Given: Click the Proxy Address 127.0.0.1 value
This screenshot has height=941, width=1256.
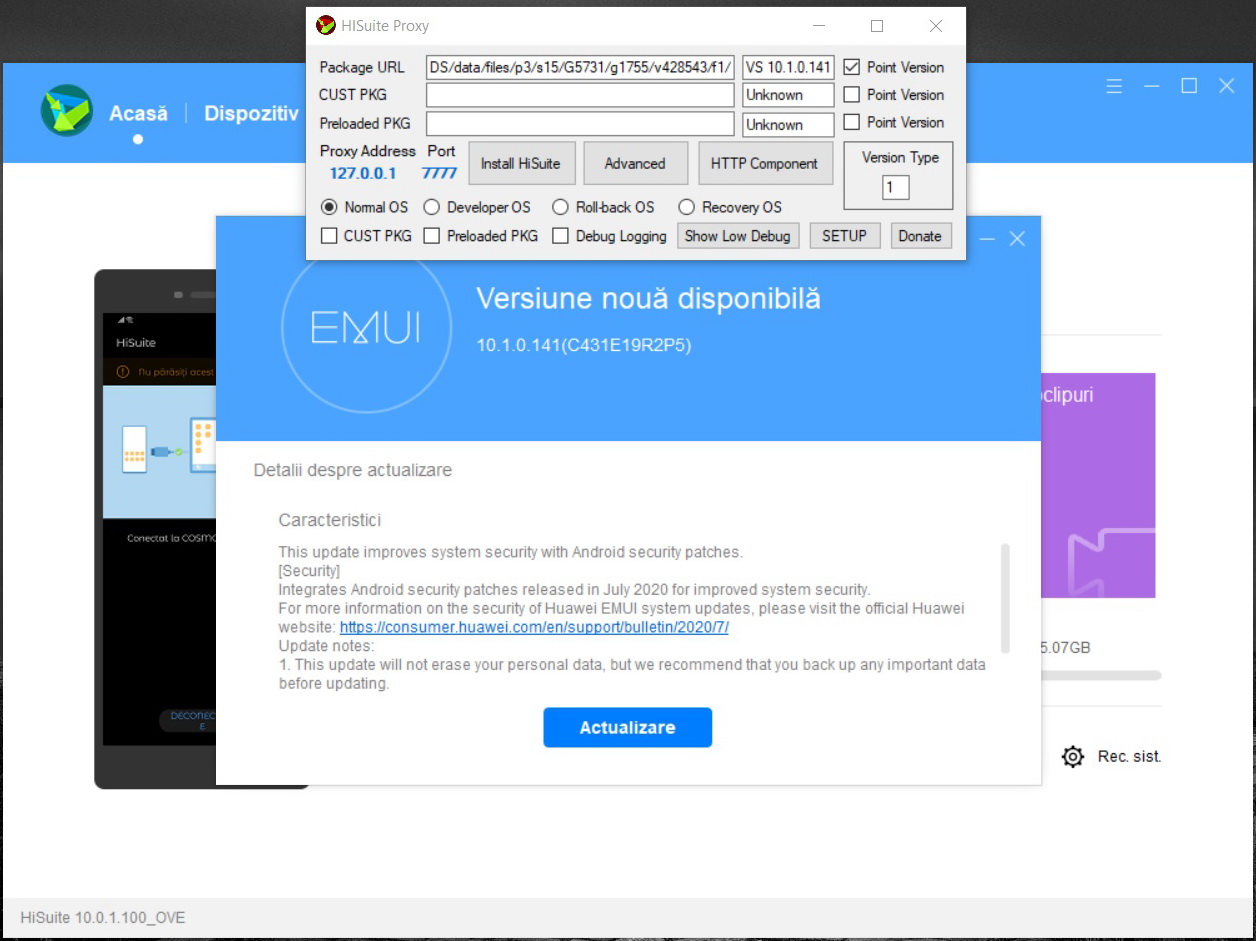Looking at the screenshot, I should (x=363, y=173).
